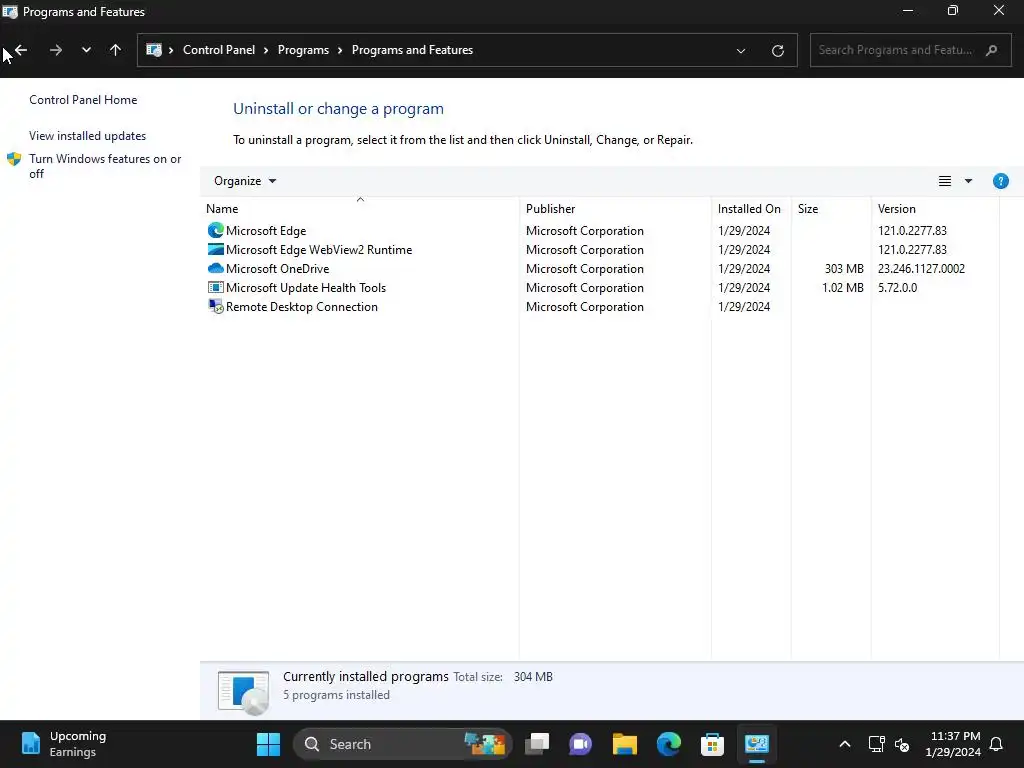Select Microsoft Update Health Tools entry
The height and width of the screenshot is (768, 1024).
click(600, 287)
